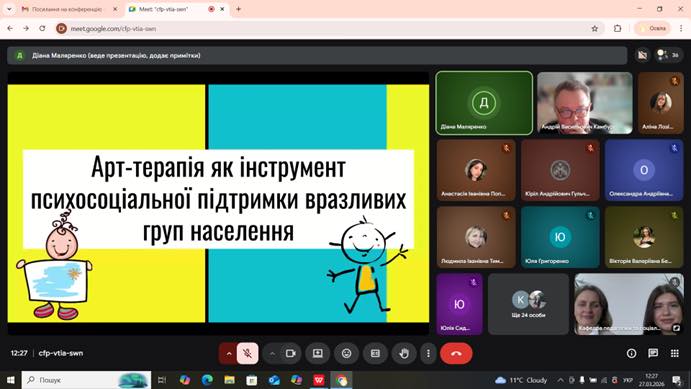691x389 pixels.
Task: Click the address bar meet.google.com URL
Action: (113, 29)
